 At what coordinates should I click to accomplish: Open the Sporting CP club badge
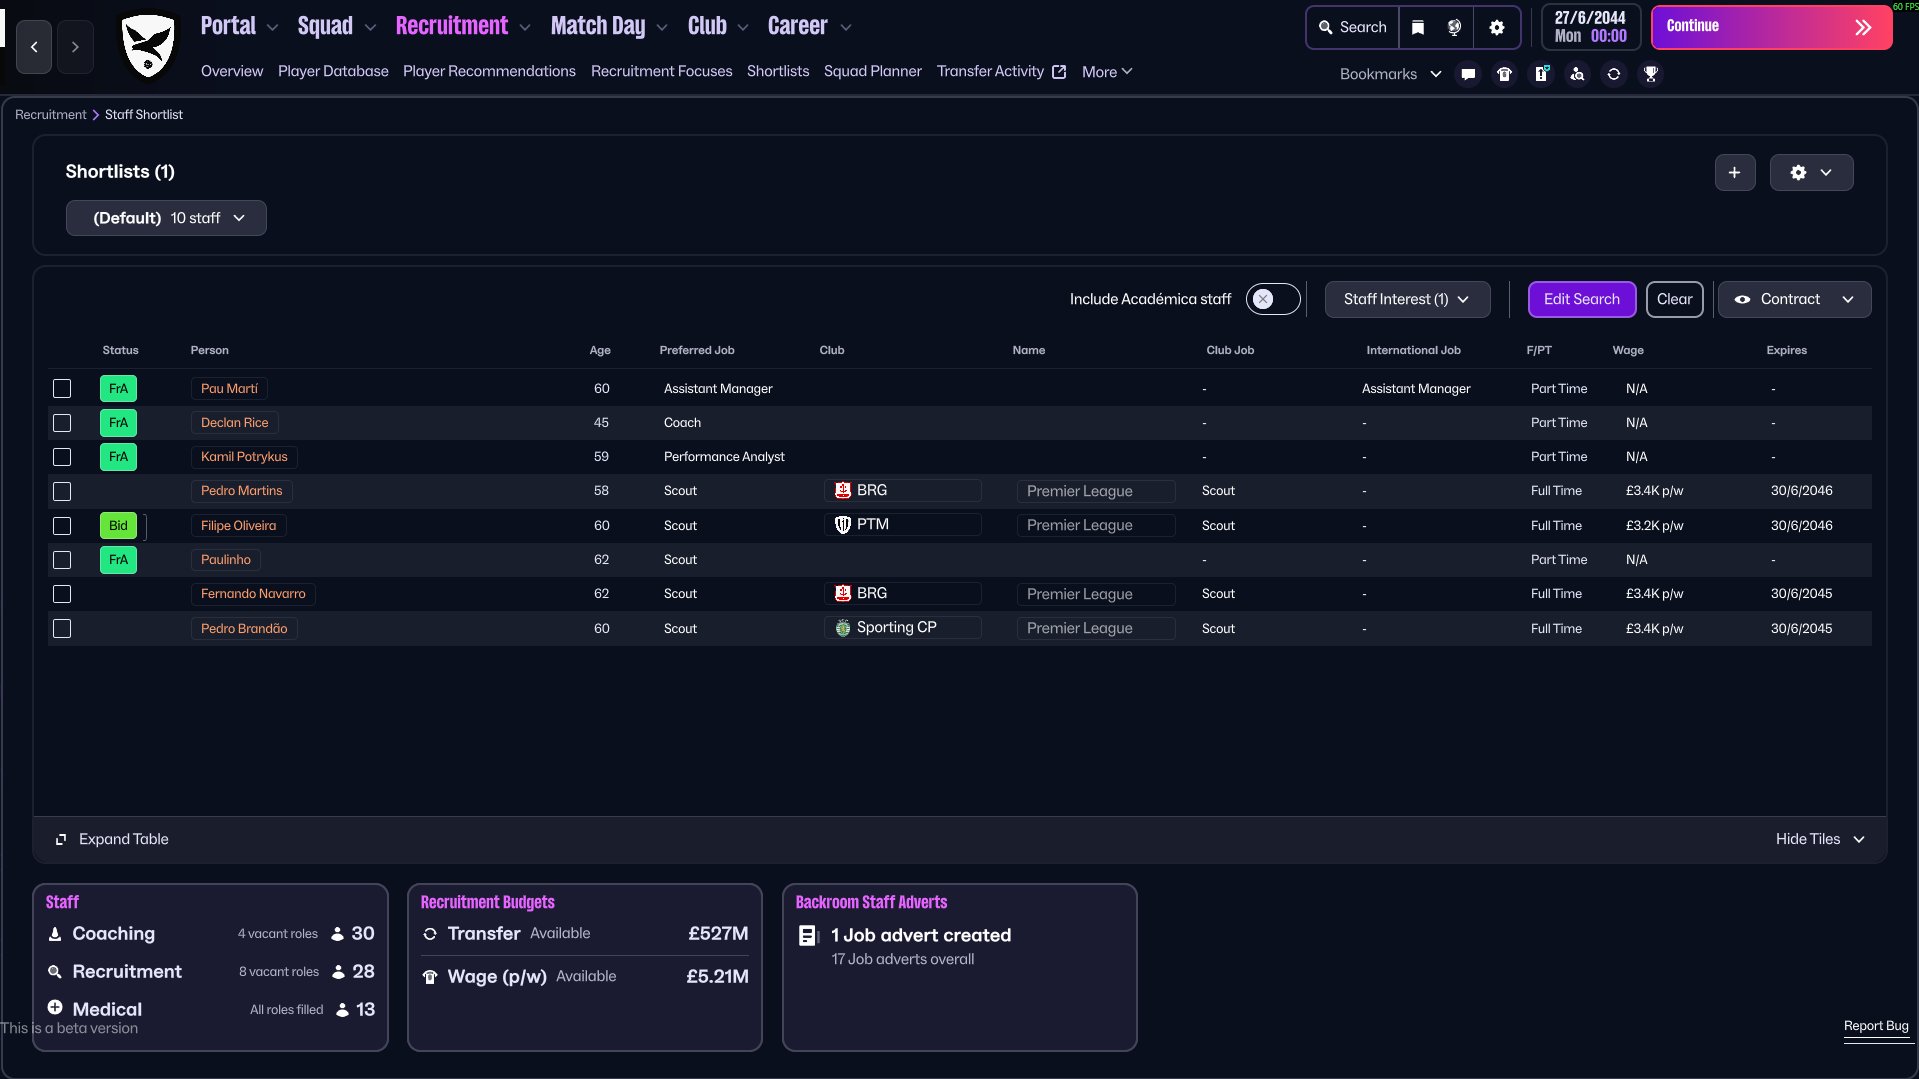(x=843, y=628)
